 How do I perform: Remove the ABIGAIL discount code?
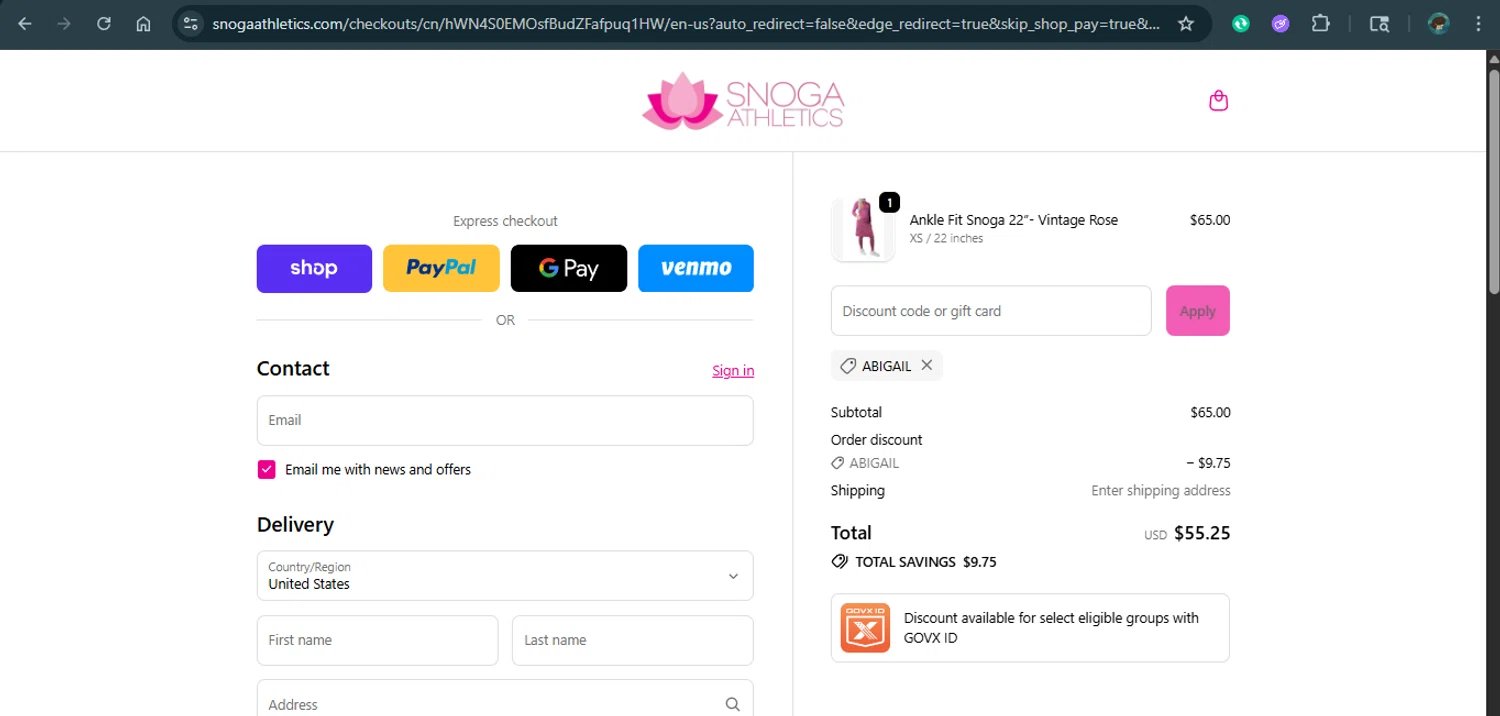pyautogui.click(x=927, y=365)
